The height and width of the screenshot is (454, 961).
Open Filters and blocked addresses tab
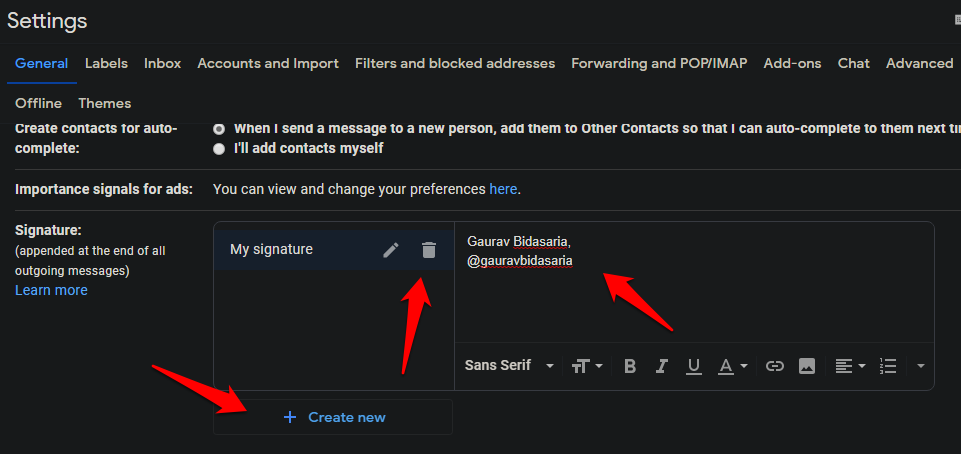455,63
